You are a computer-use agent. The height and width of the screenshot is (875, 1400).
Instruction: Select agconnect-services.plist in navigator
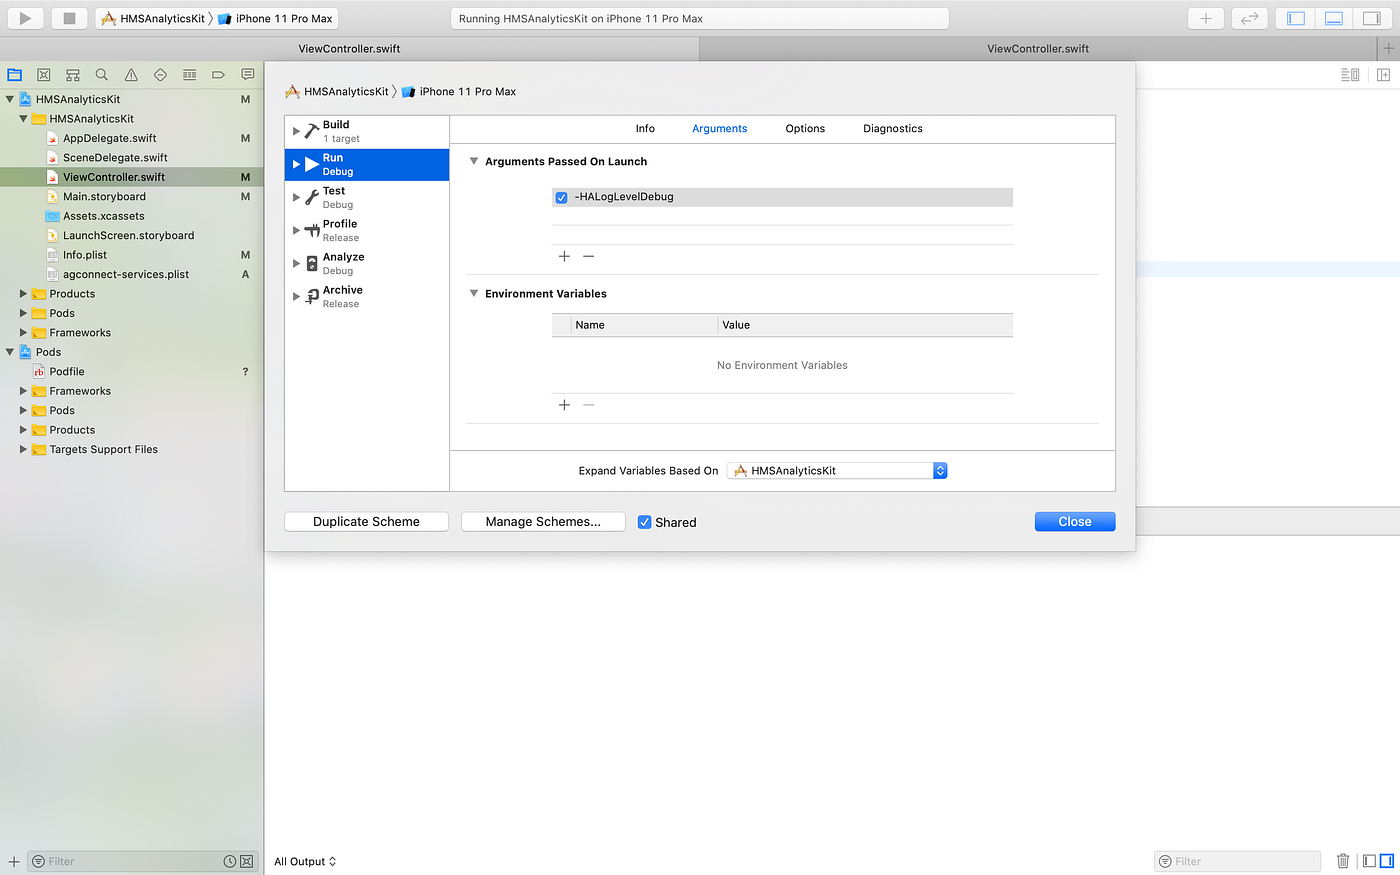click(x=126, y=274)
